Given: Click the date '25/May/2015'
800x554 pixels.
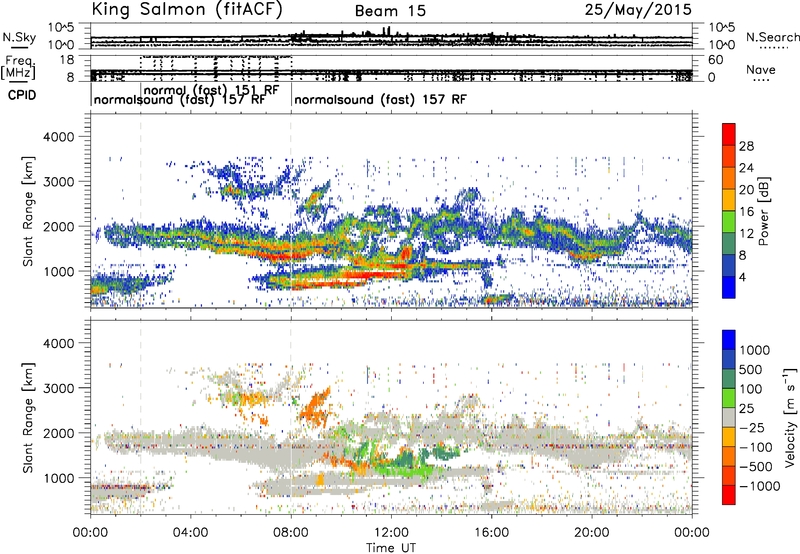Looking at the screenshot, I should (x=638, y=9).
